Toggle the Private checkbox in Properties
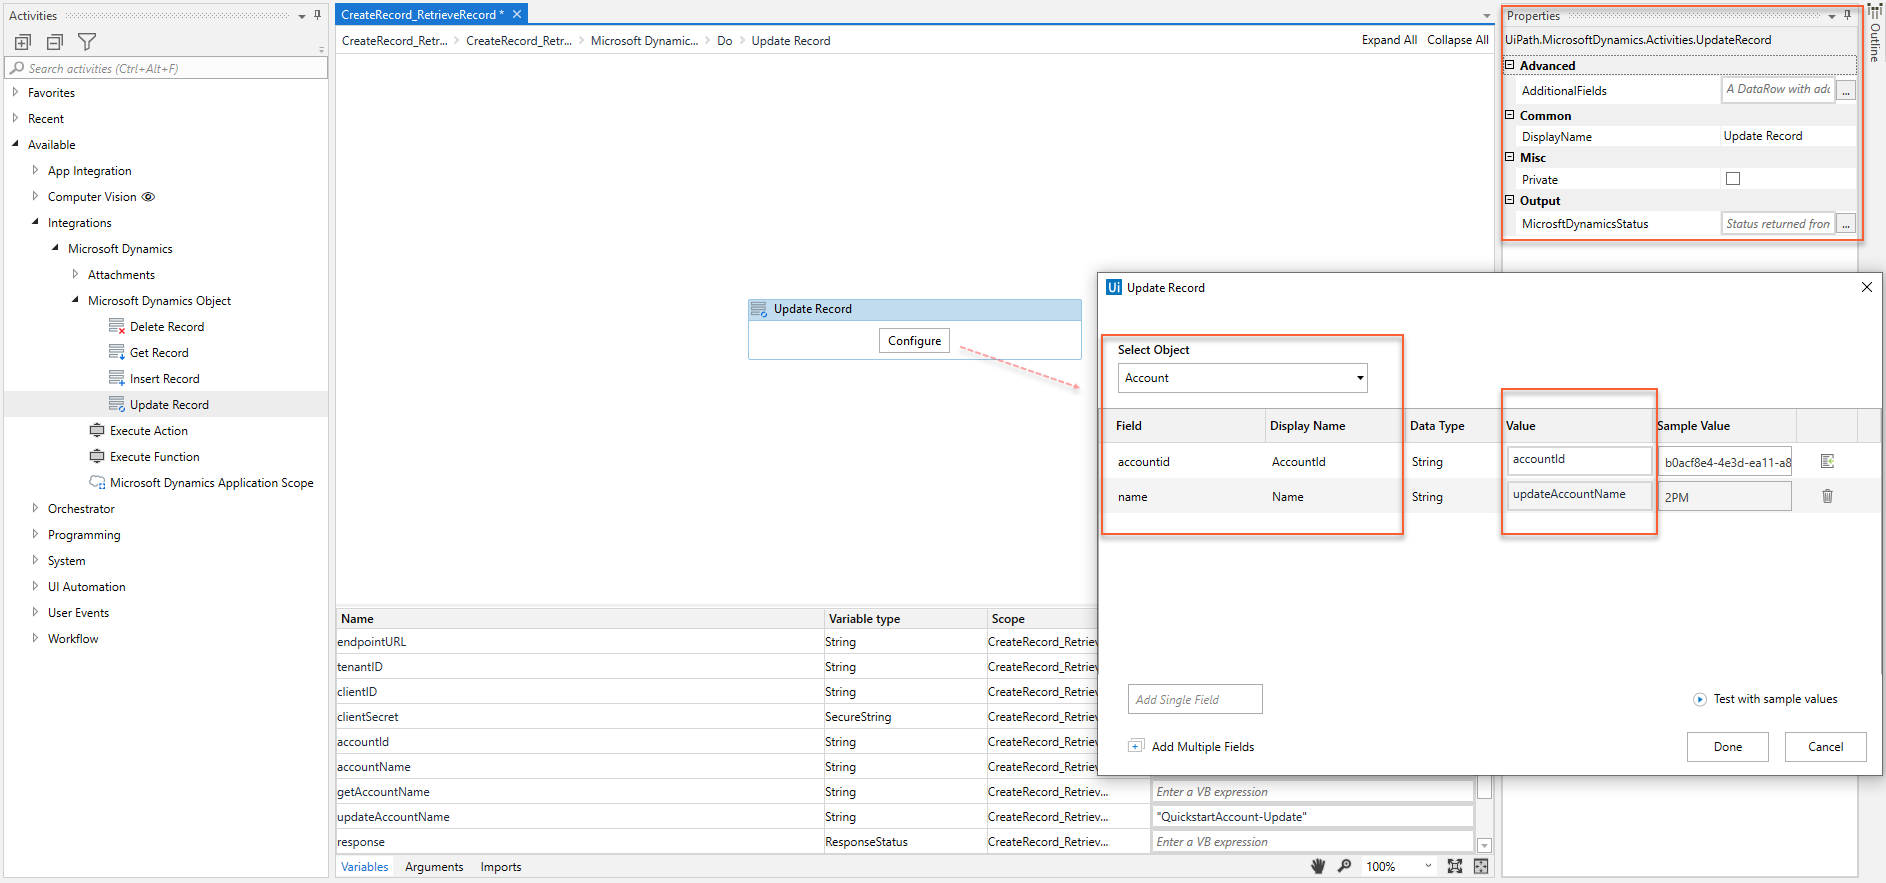Viewport: 1886px width, 883px height. coord(1733,179)
